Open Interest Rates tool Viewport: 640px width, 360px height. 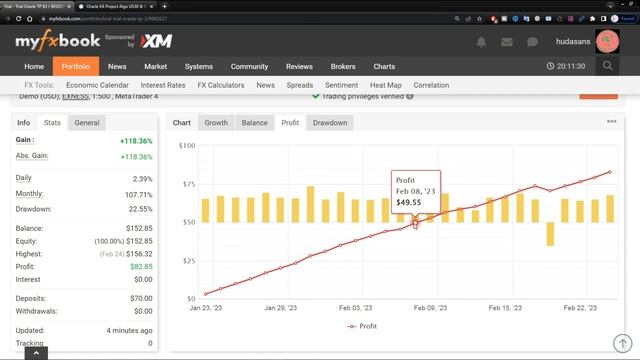coord(163,85)
